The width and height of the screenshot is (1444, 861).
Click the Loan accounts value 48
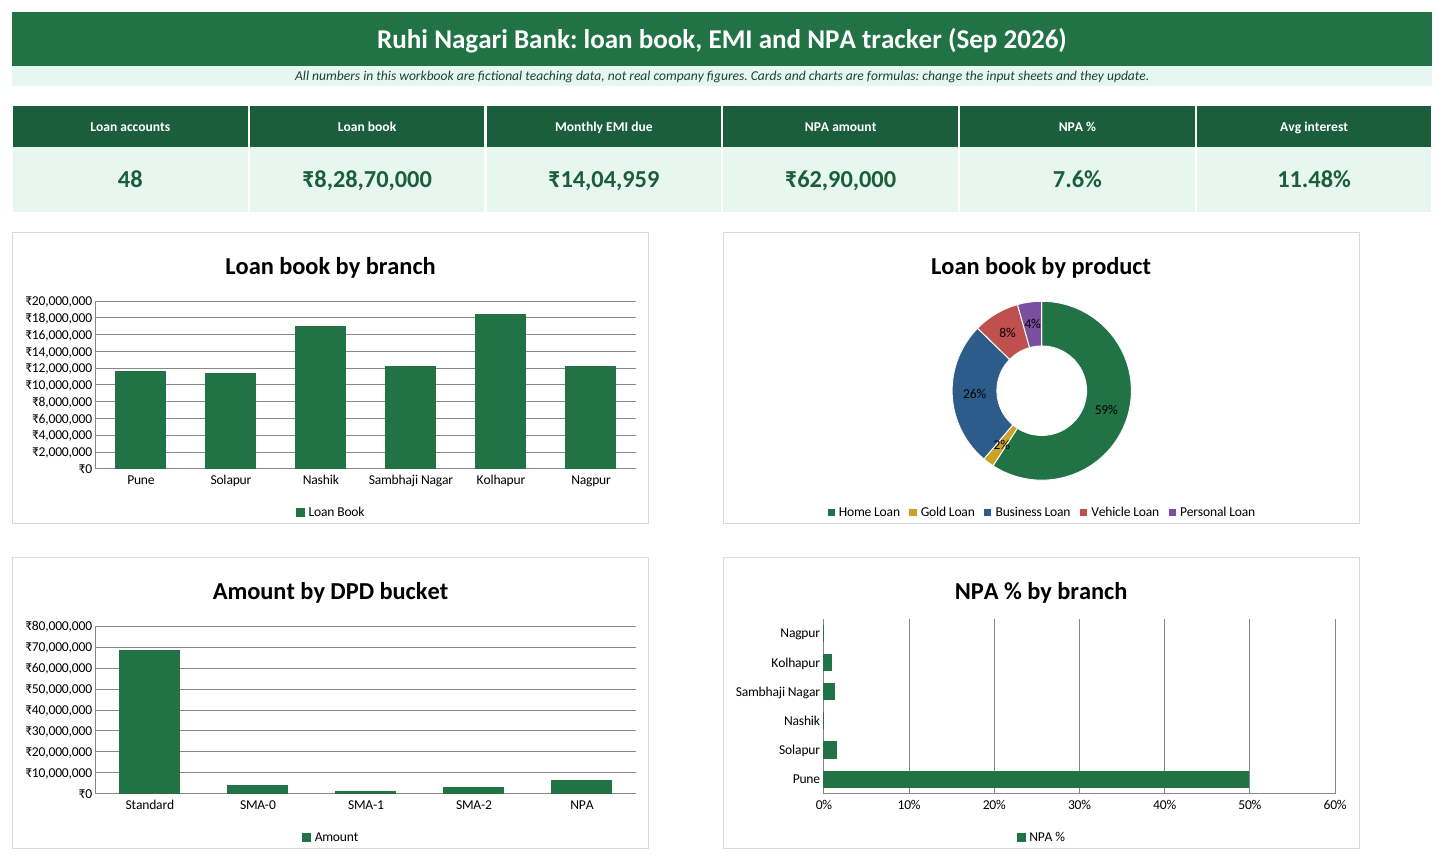click(x=130, y=180)
